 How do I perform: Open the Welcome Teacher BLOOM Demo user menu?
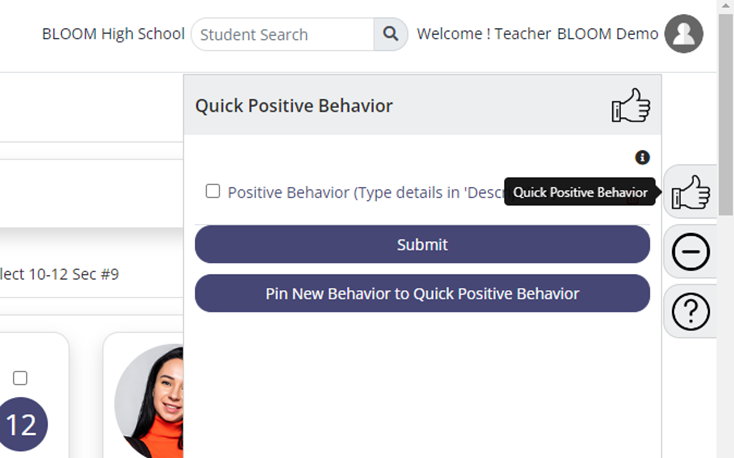[537, 34]
